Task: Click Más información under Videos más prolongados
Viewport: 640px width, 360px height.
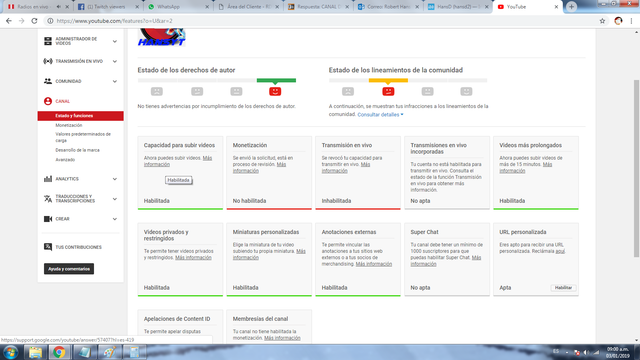Action: click(x=526, y=168)
